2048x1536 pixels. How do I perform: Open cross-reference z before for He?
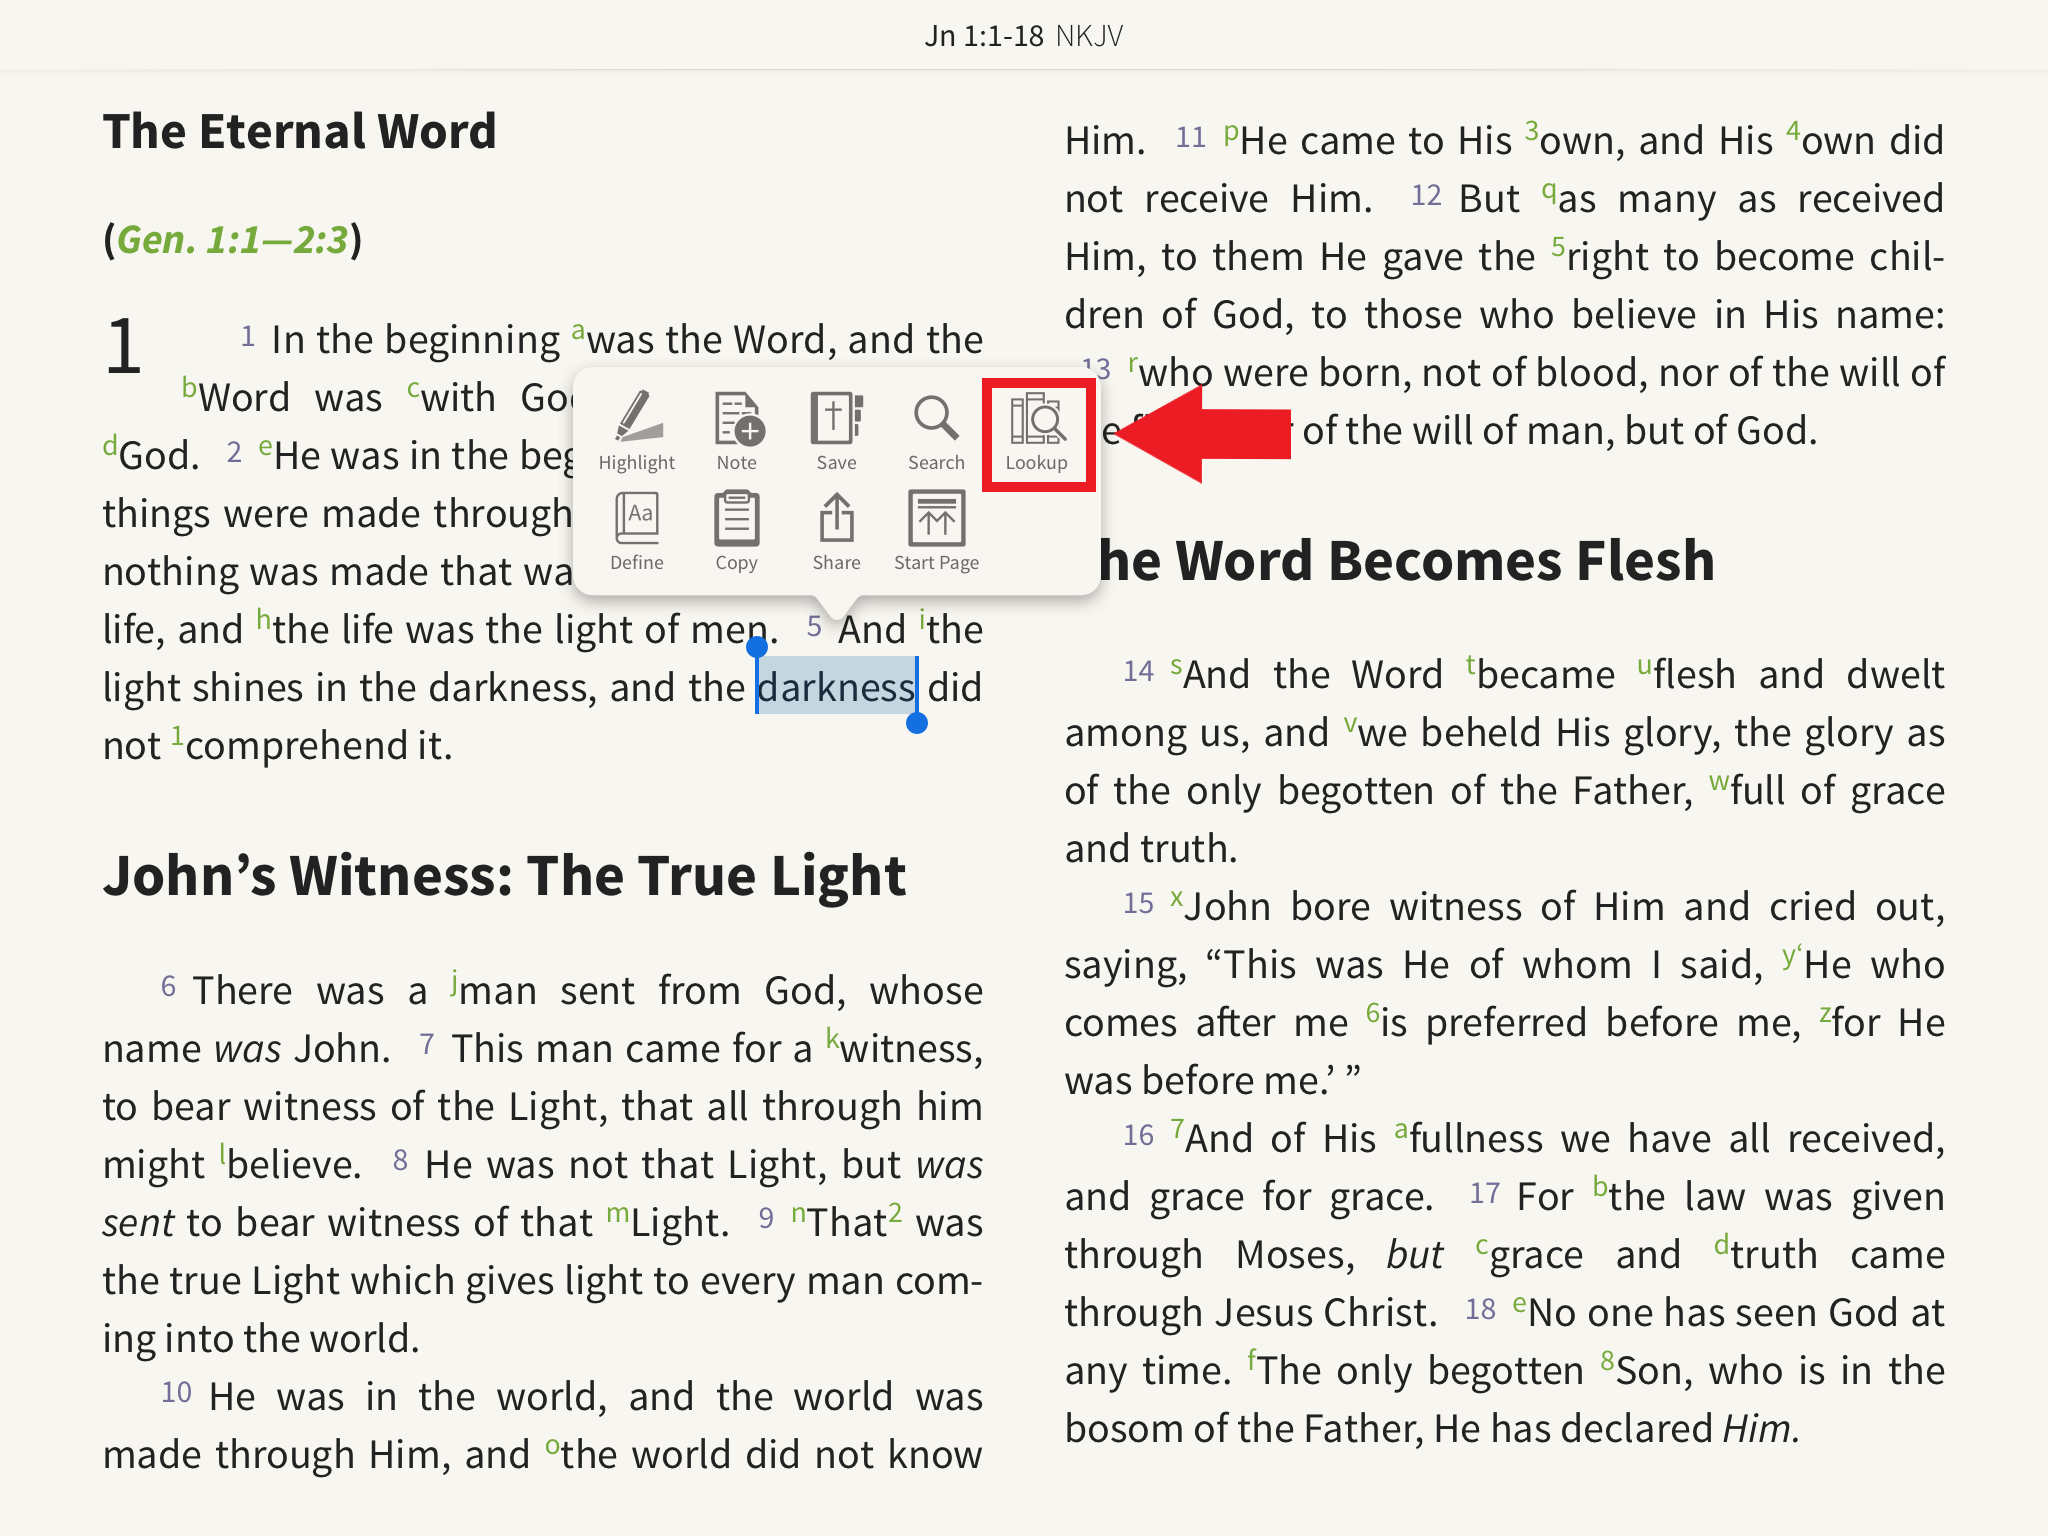pyautogui.click(x=1826, y=1014)
